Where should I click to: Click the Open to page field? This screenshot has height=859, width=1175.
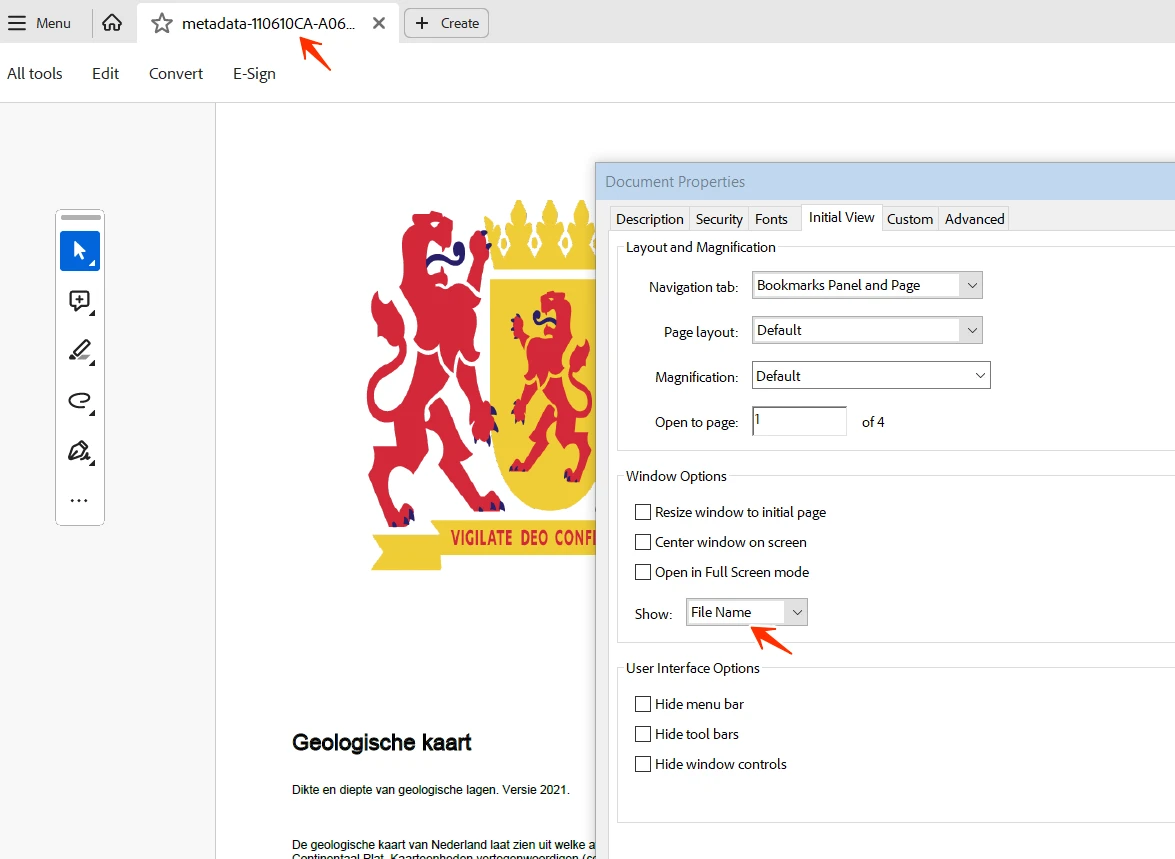pyautogui.click(x=799, y=421)
